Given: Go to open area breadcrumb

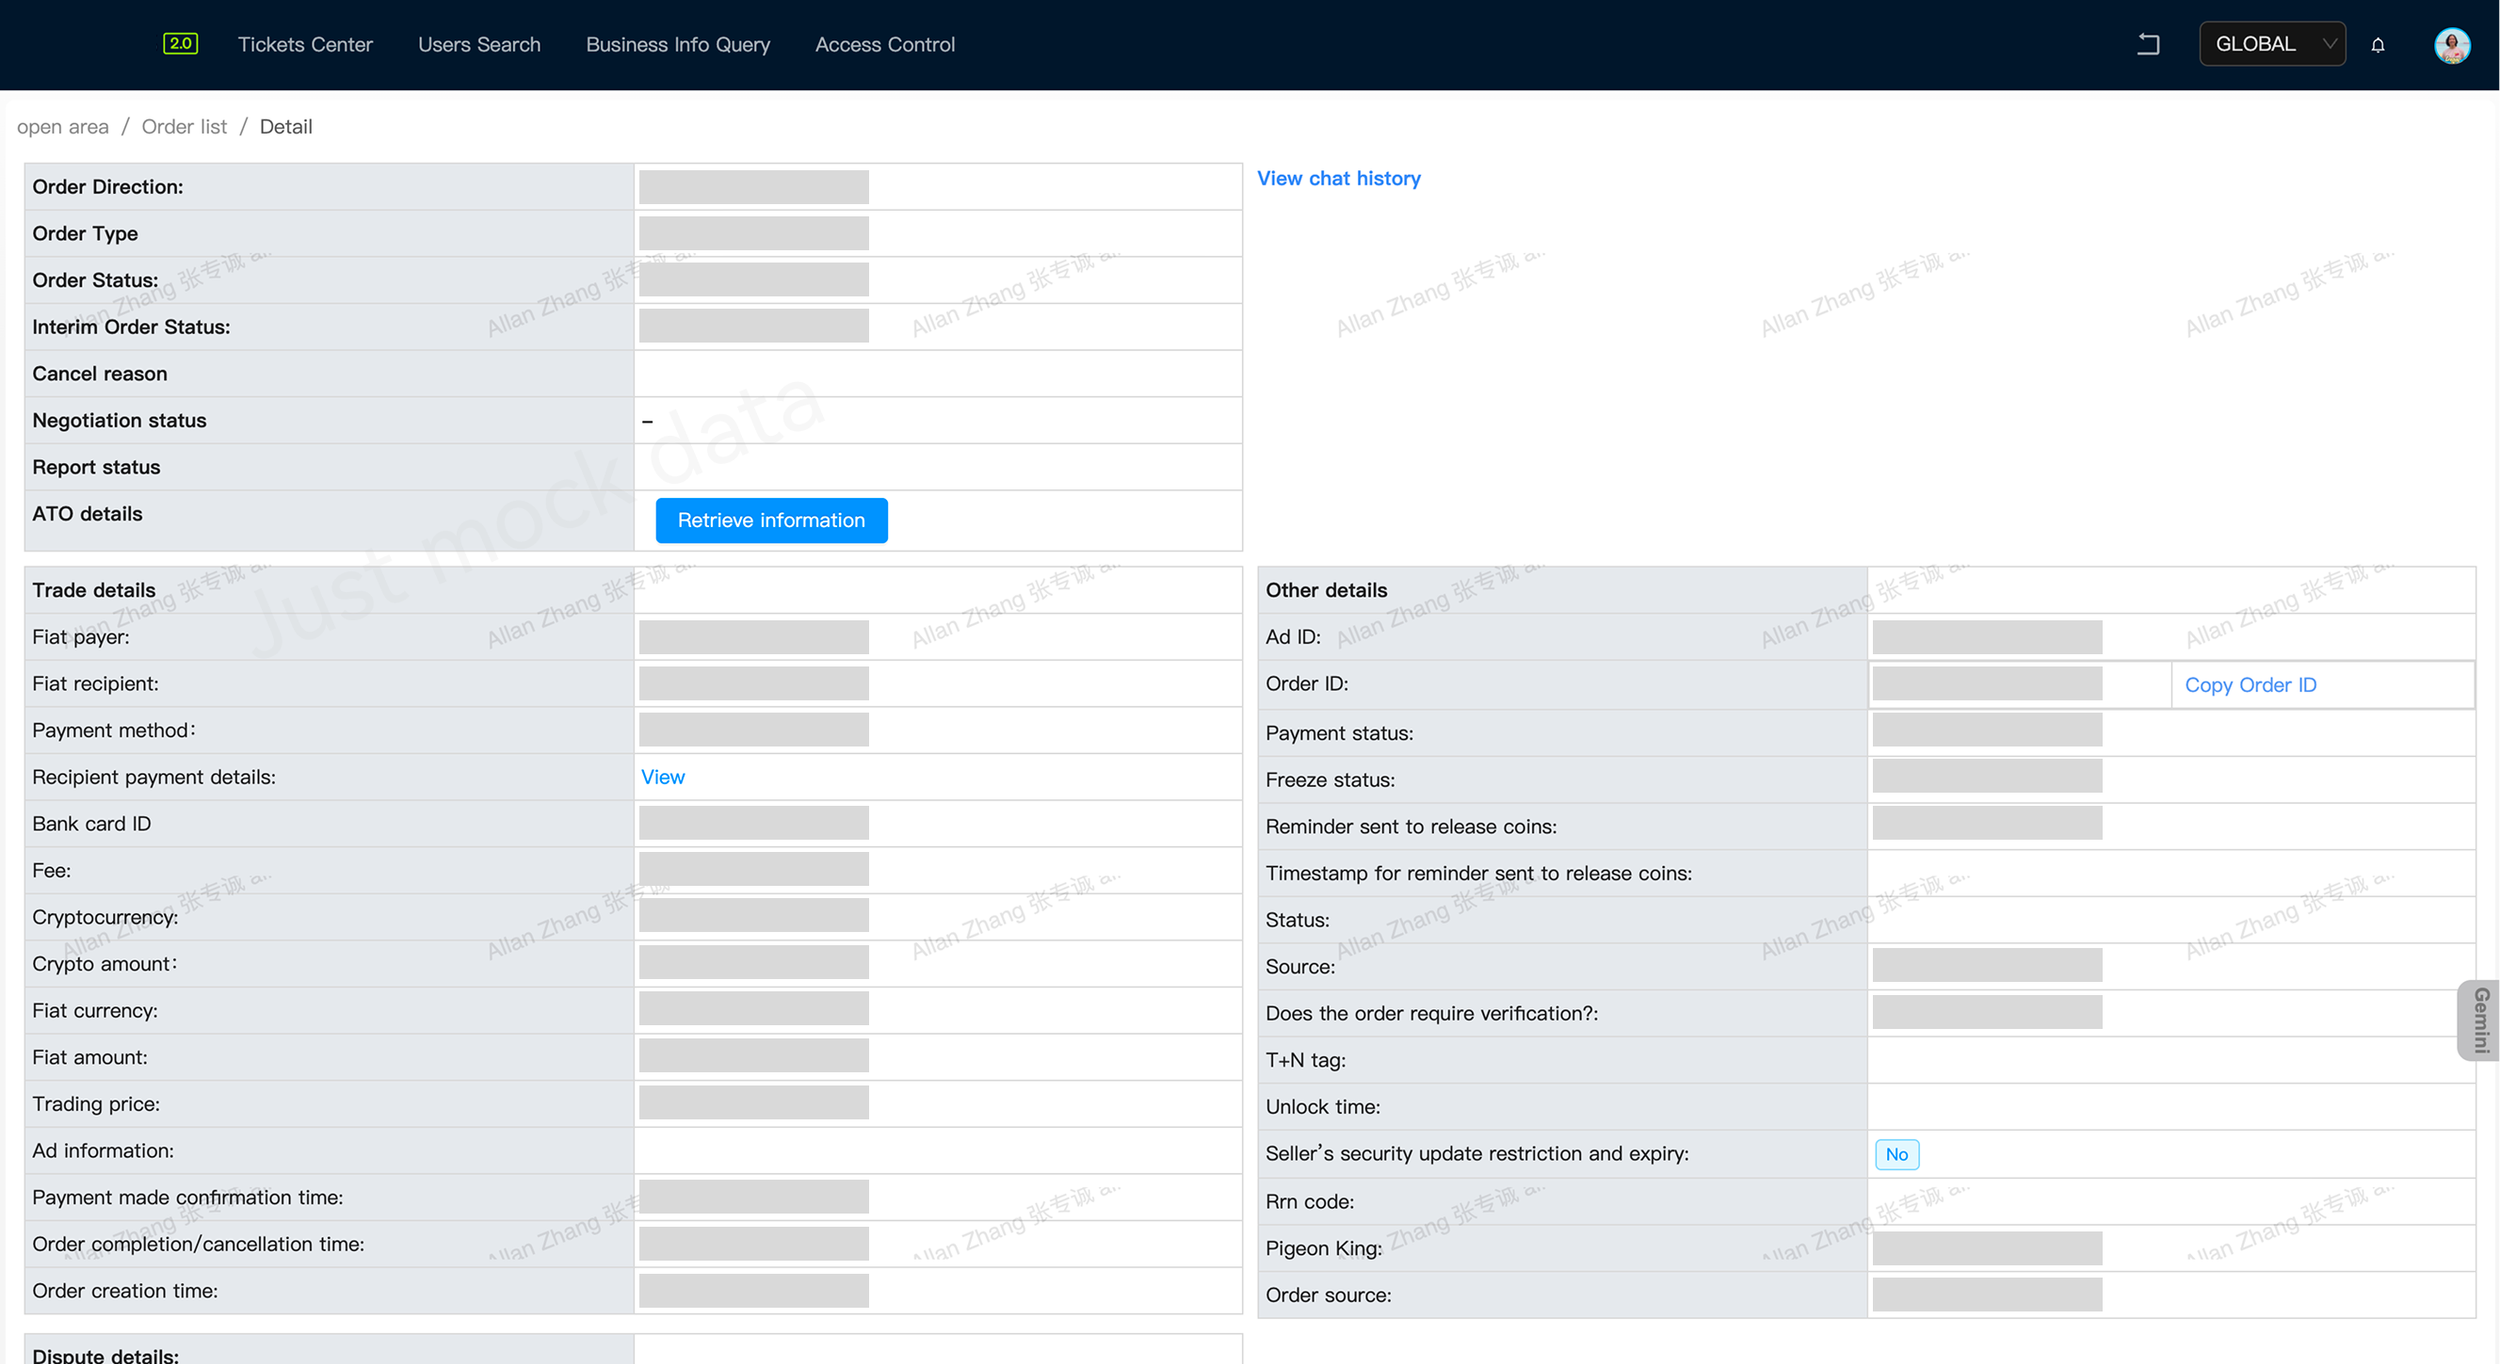Looking at the screenshot, I should tap(62, 127).
